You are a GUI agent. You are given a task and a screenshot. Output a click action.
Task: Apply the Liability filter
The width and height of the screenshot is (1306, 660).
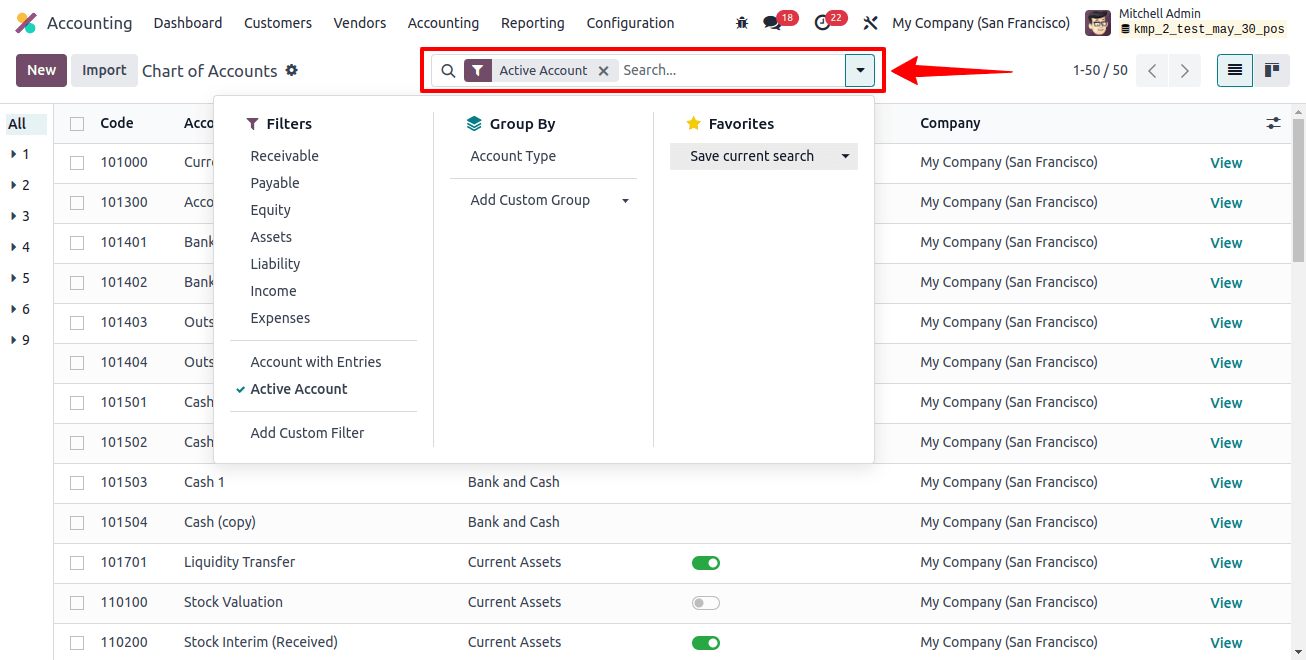coord(275,264)
